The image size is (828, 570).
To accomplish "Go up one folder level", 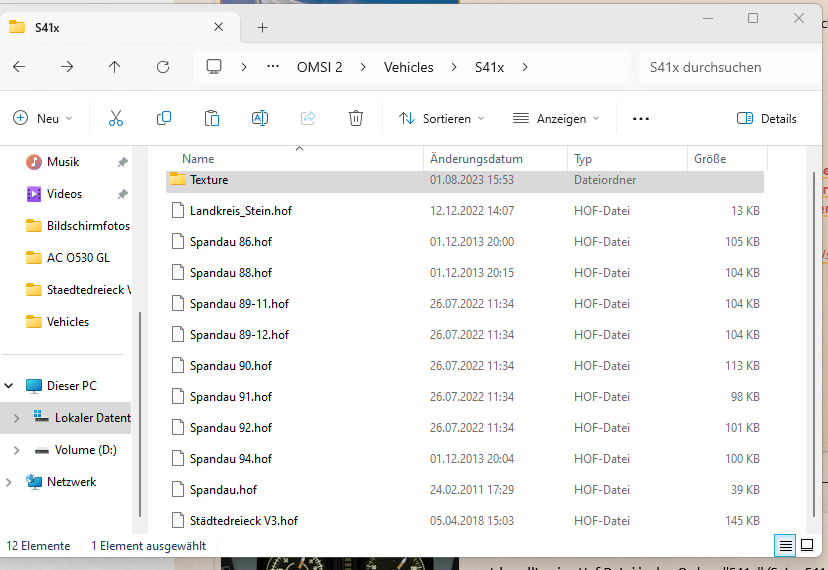I will click(115, 67).
